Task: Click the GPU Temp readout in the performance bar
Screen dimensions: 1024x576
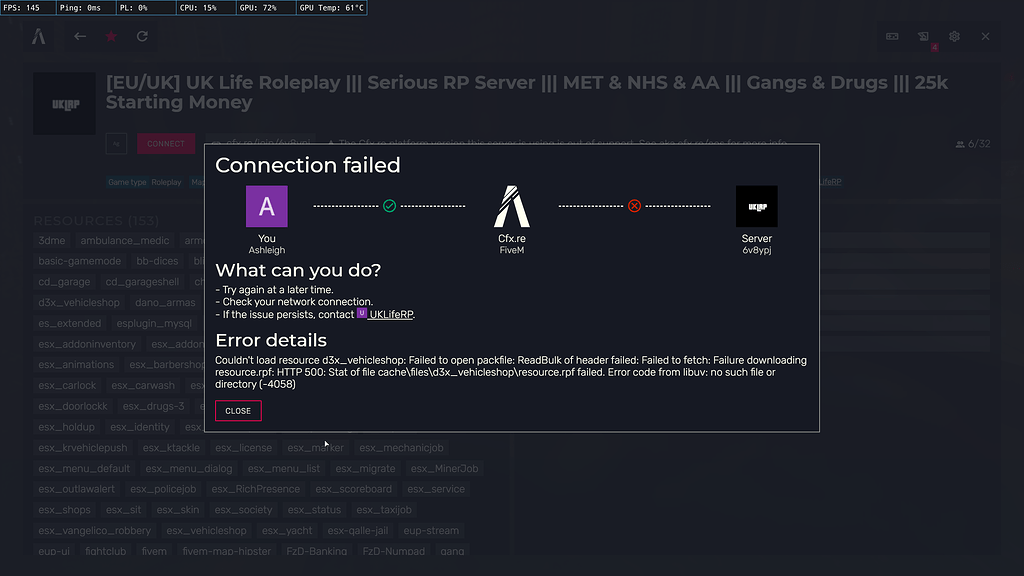Action: [x=331, y=7]
